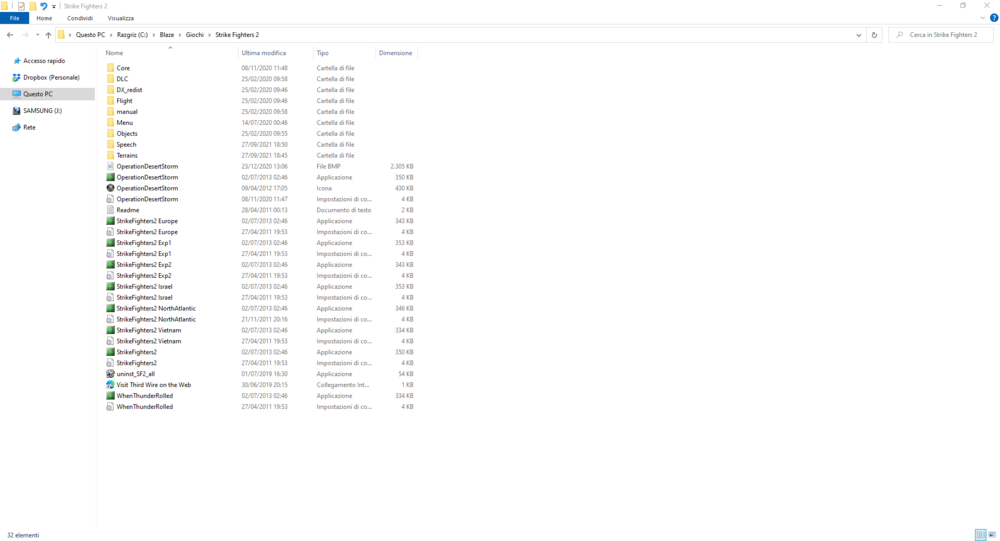Select StrikeFighters2 Israel application icon
This screenshot has width=1000, height=541.
[110, 286]
